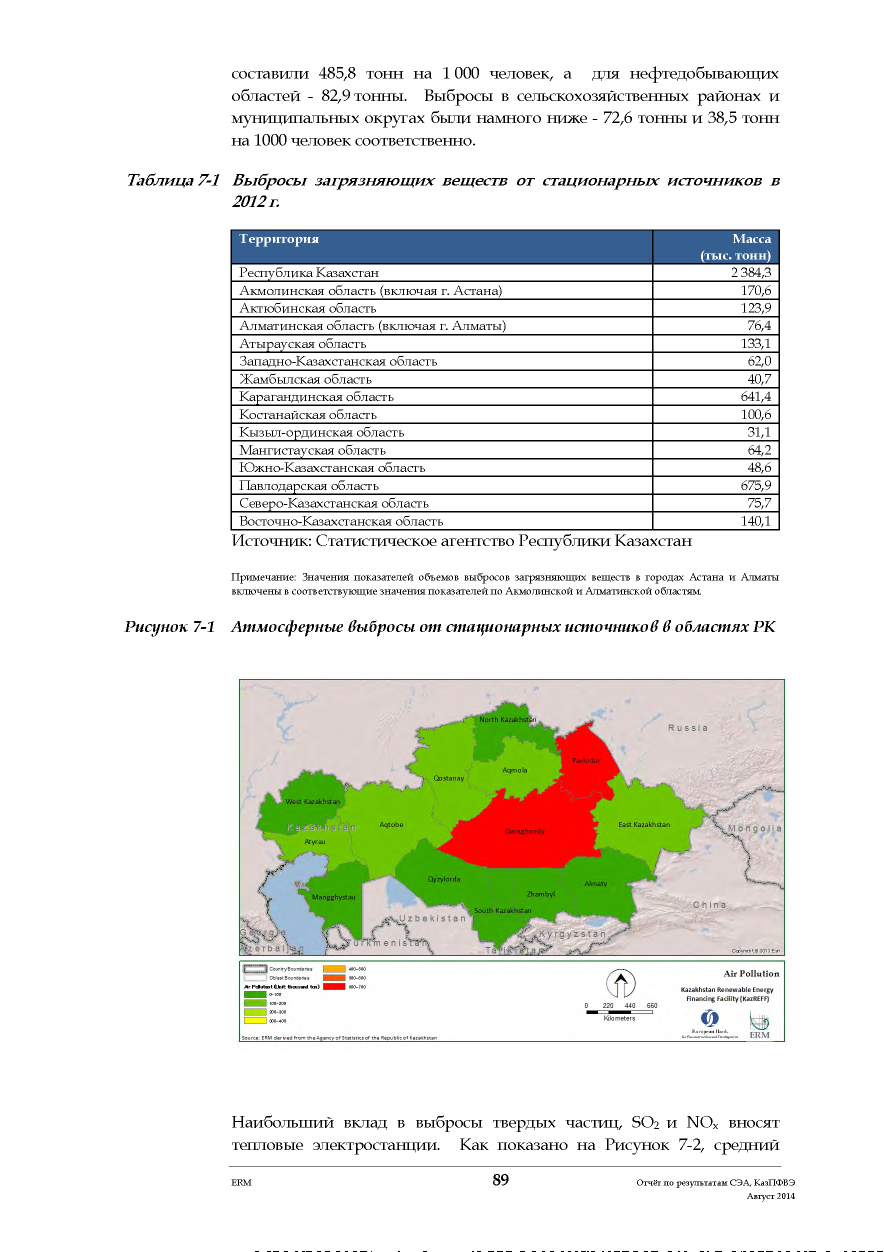Click the 'Атырауская область' row
The image size is (884, 1252).
[x=505, y=343]
